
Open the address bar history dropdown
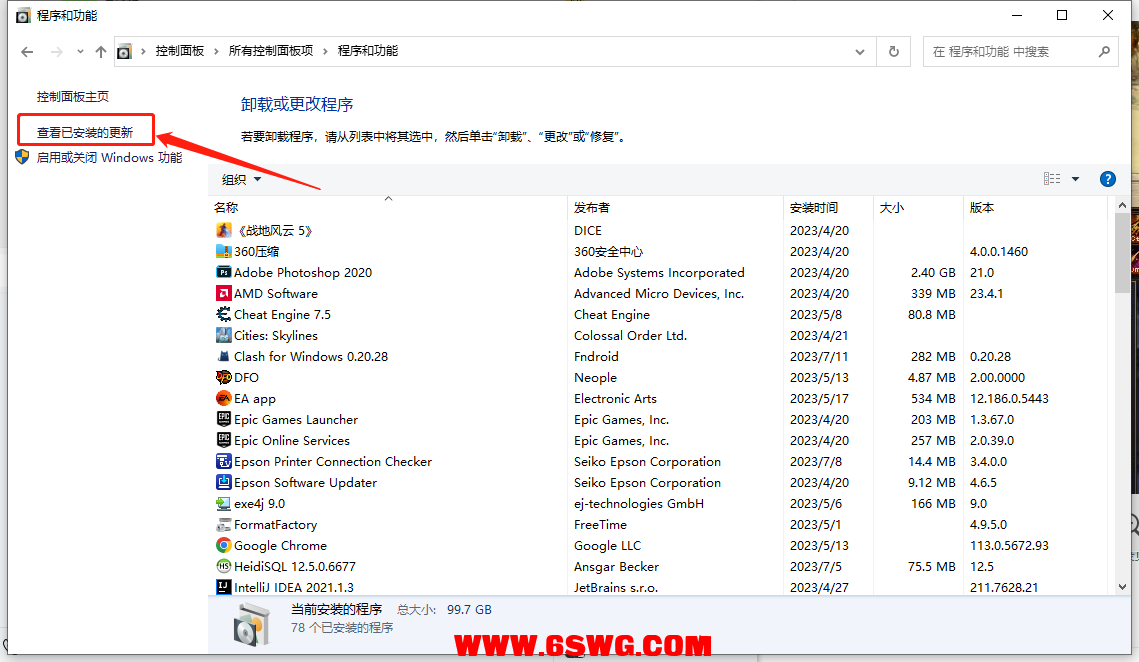pos(860,52)
